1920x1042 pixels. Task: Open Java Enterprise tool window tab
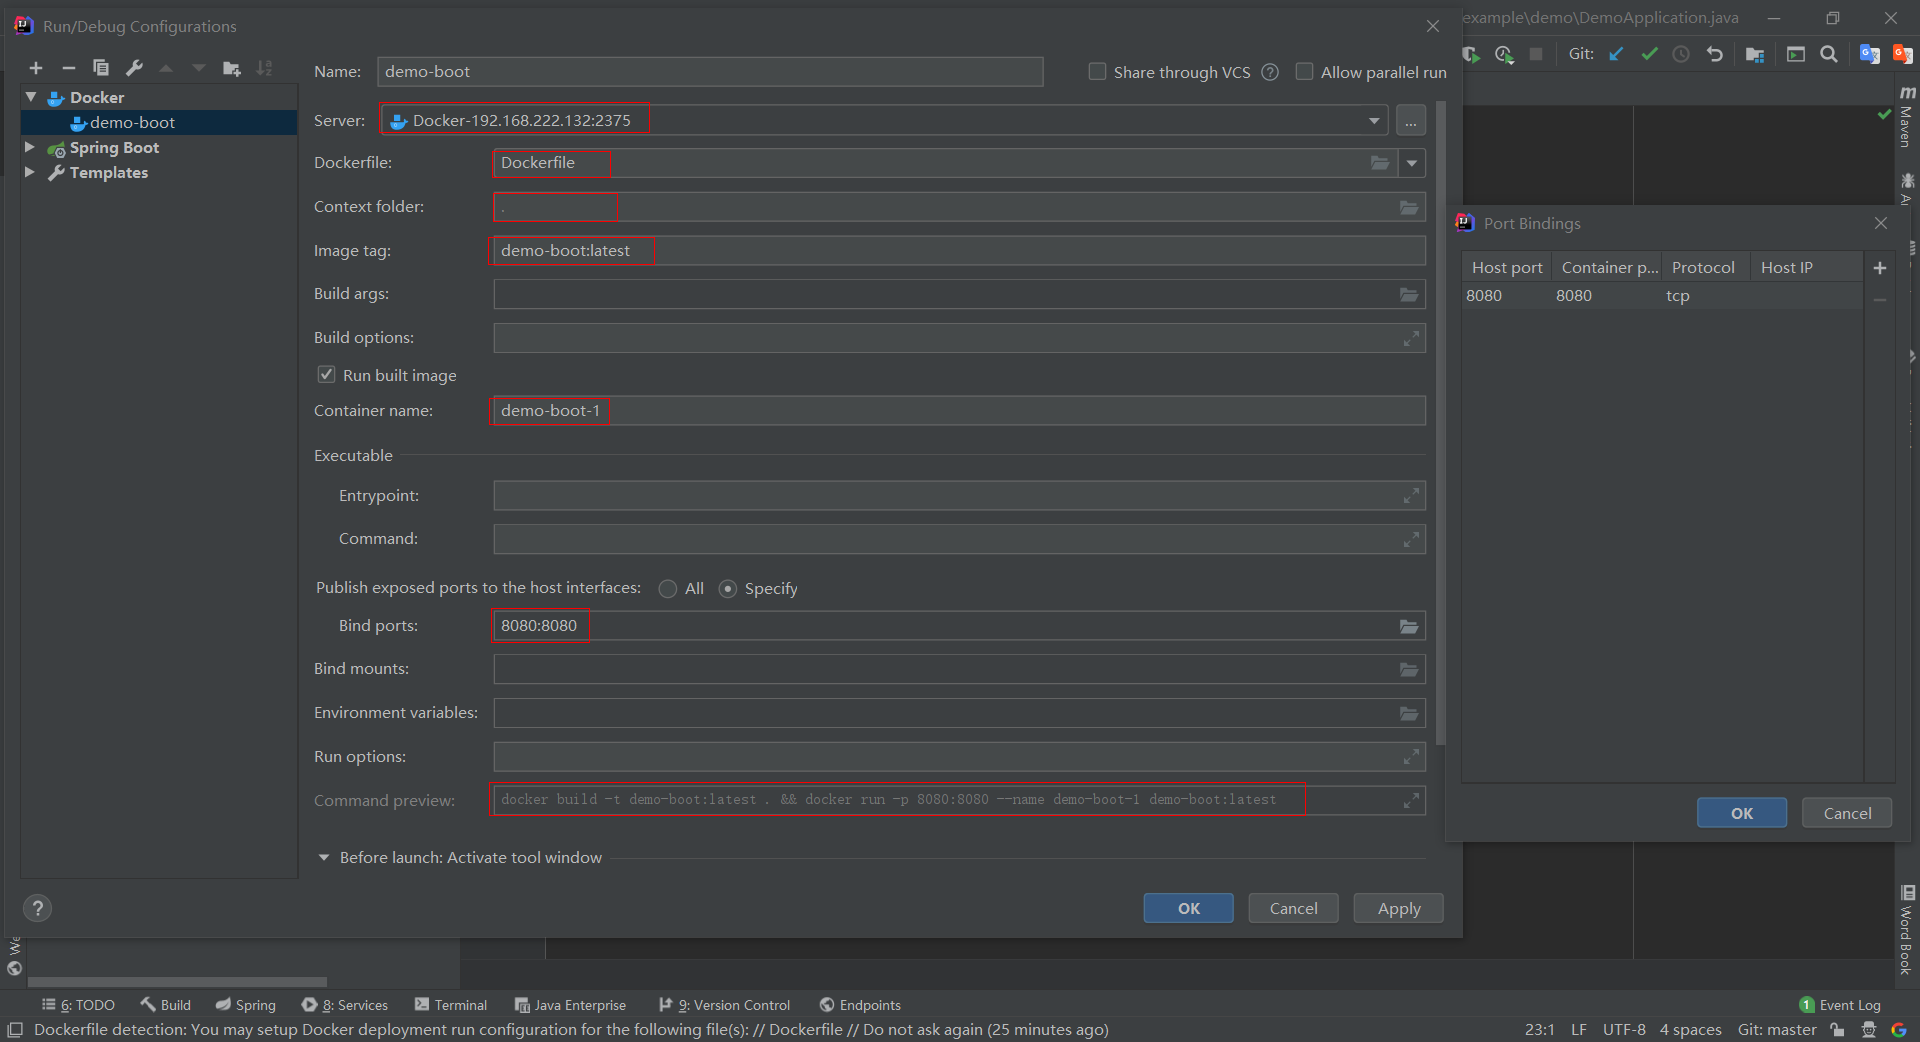tap(571, 1005)
